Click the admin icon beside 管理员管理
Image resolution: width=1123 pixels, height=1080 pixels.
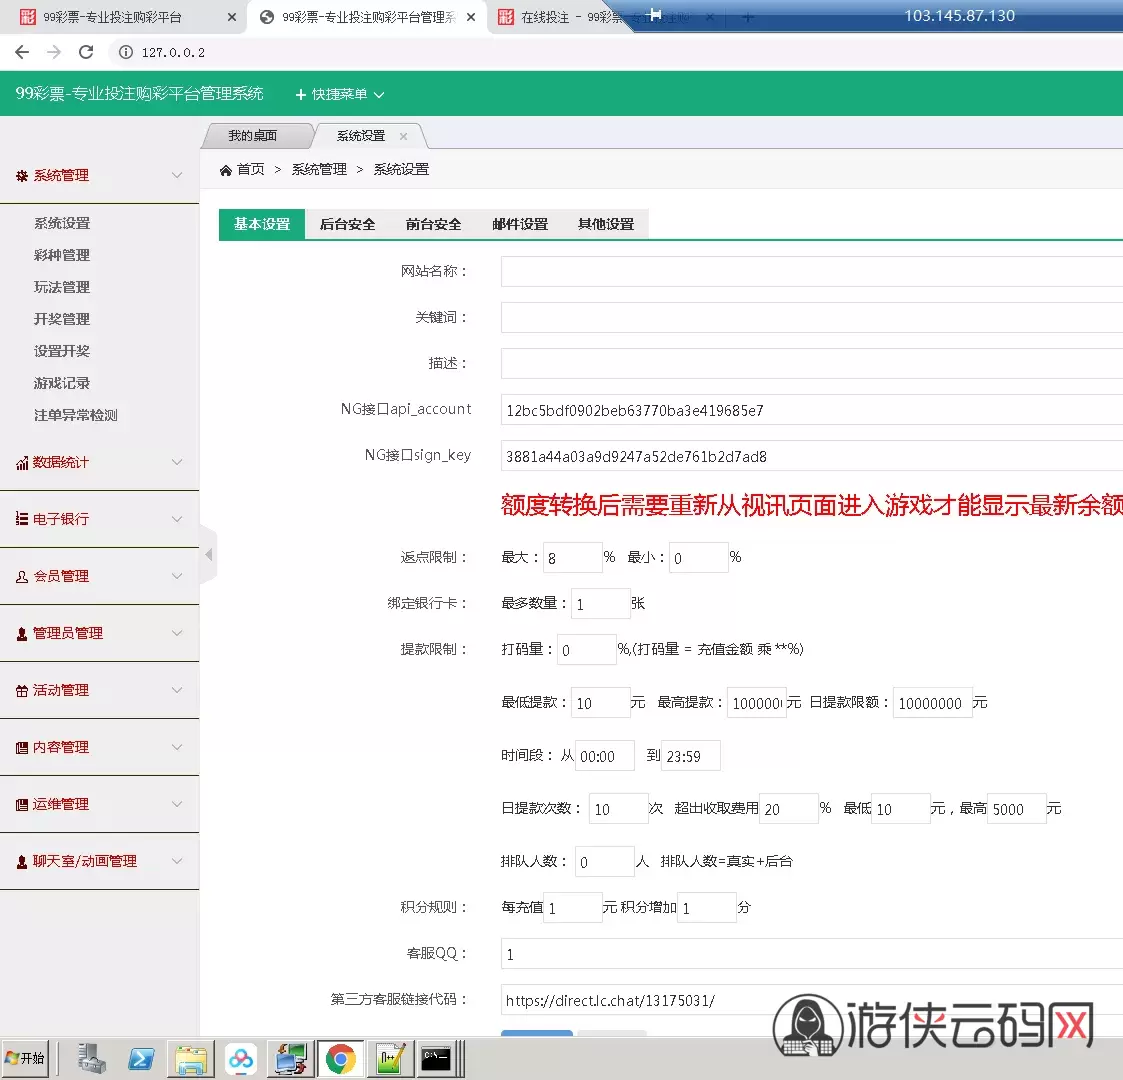coord(22,634)
